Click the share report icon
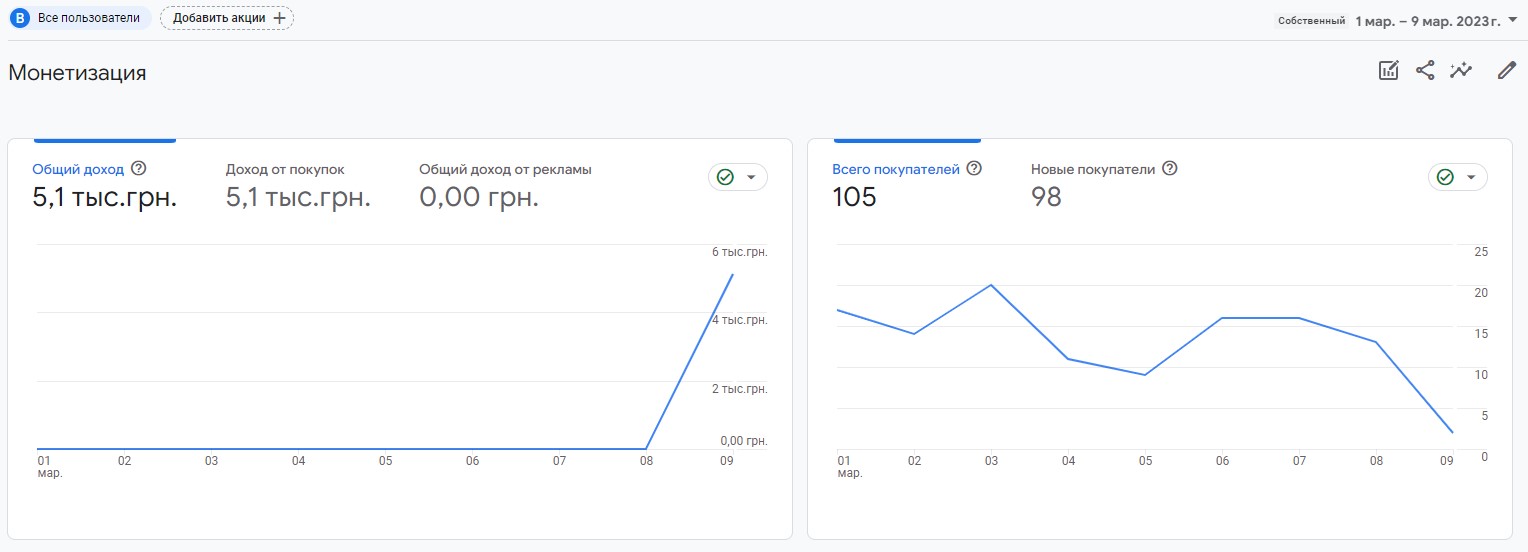1528x552 pixels. pyautogui.click(x=1425, y=70)
